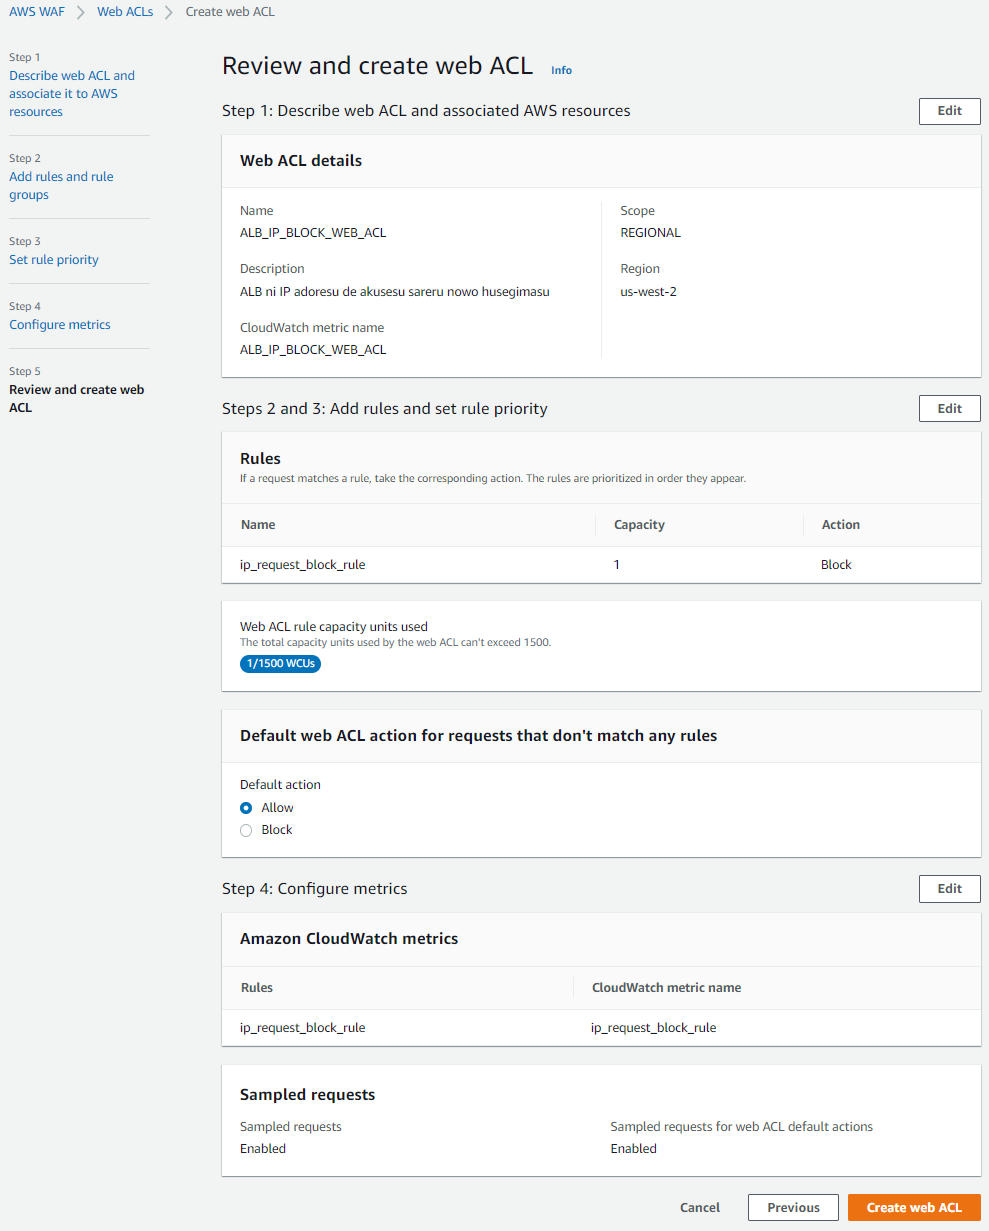989x1231 pixels.
Task: Open the Info link beside page title
Action: pyautogui.click(x=561, y=70)
